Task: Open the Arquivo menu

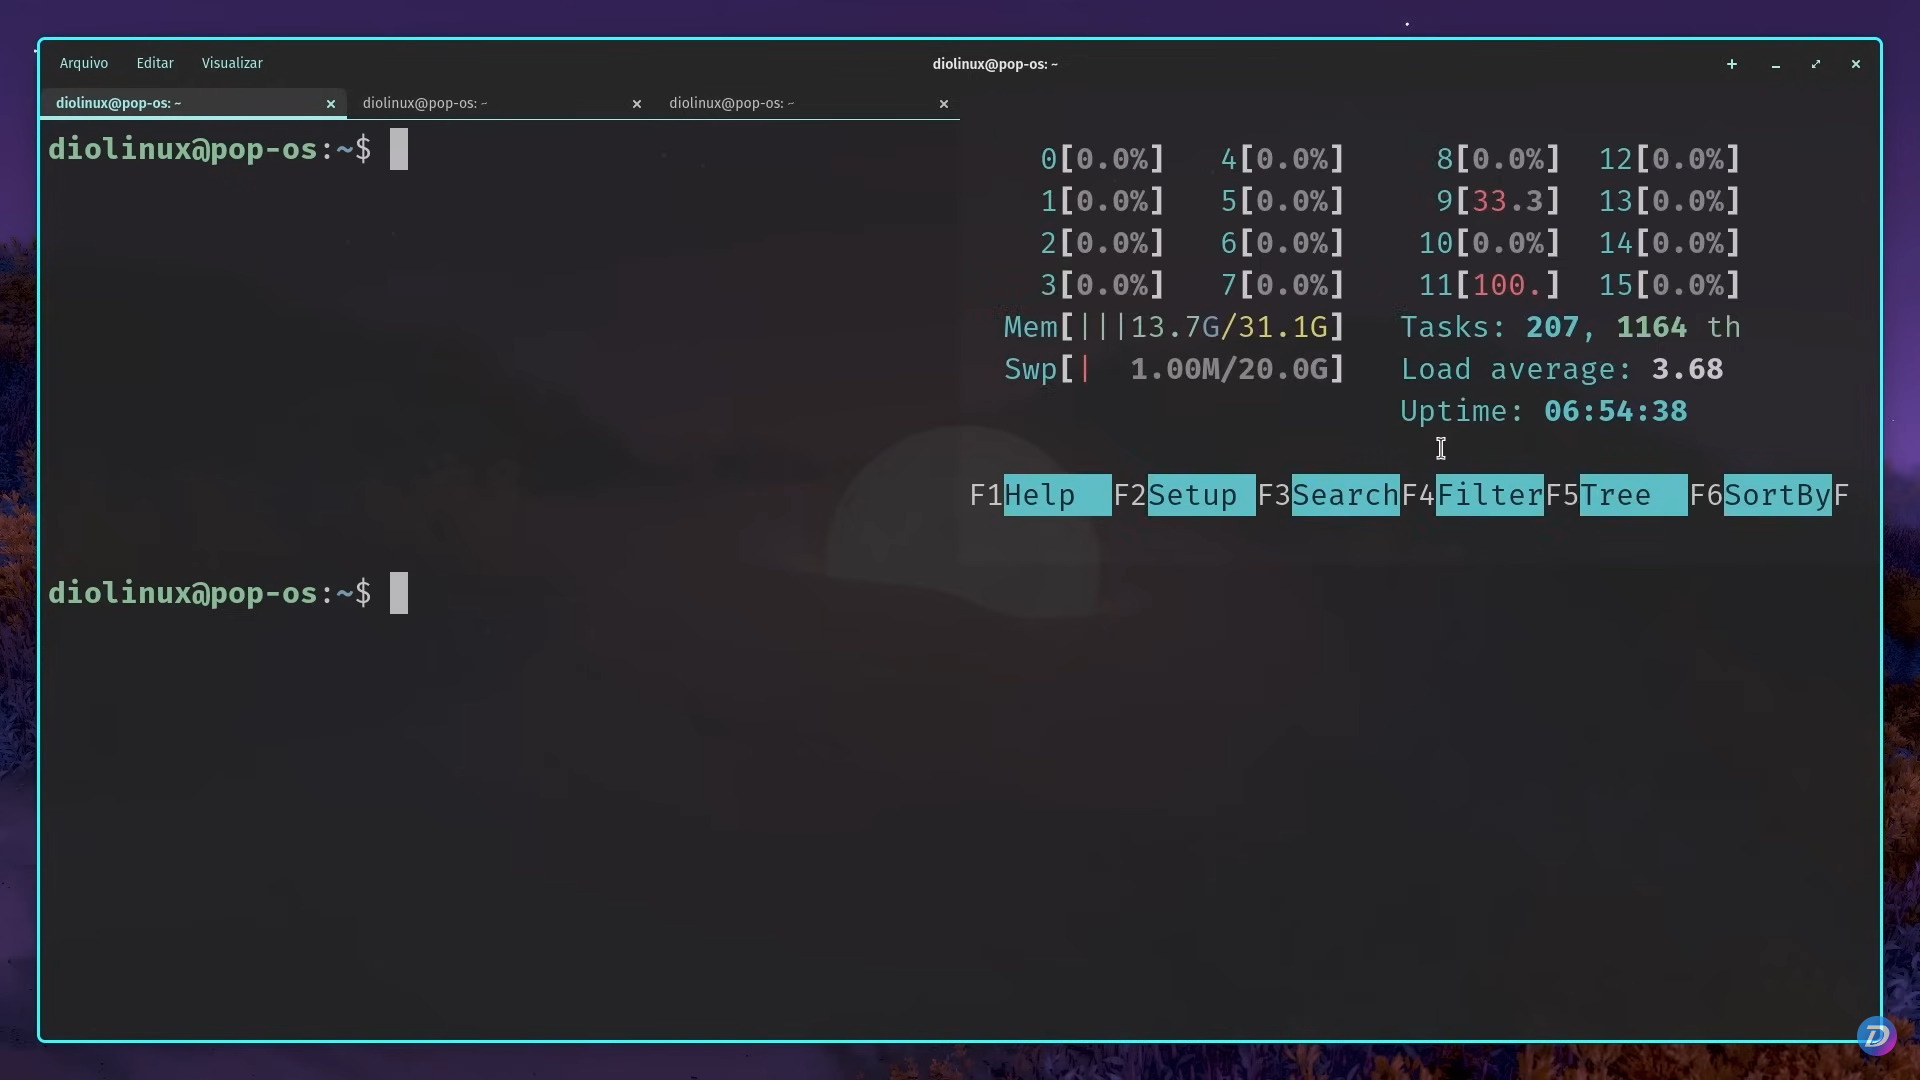Action: 83,62
